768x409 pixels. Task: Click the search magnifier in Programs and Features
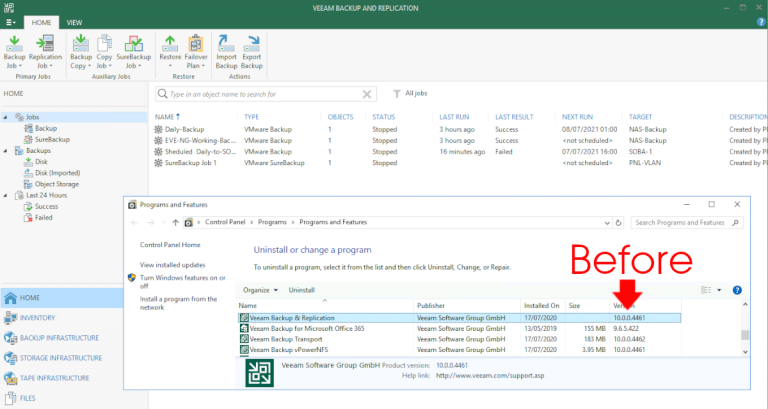(735, 222)
